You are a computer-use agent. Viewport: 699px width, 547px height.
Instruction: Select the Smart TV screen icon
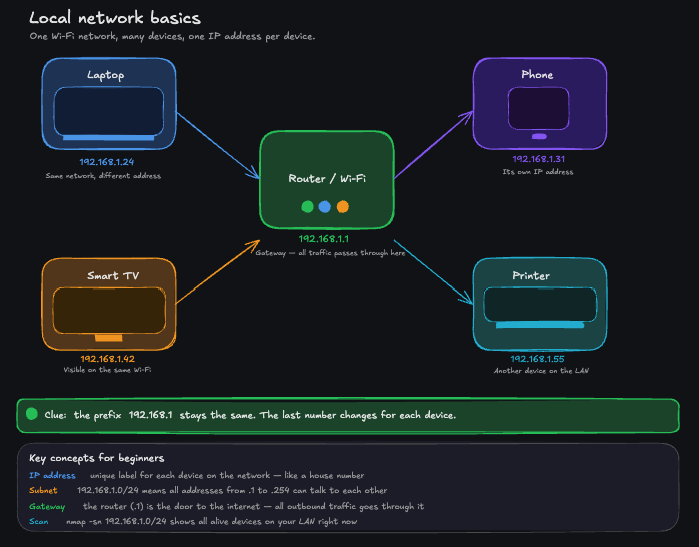(108, 312)
